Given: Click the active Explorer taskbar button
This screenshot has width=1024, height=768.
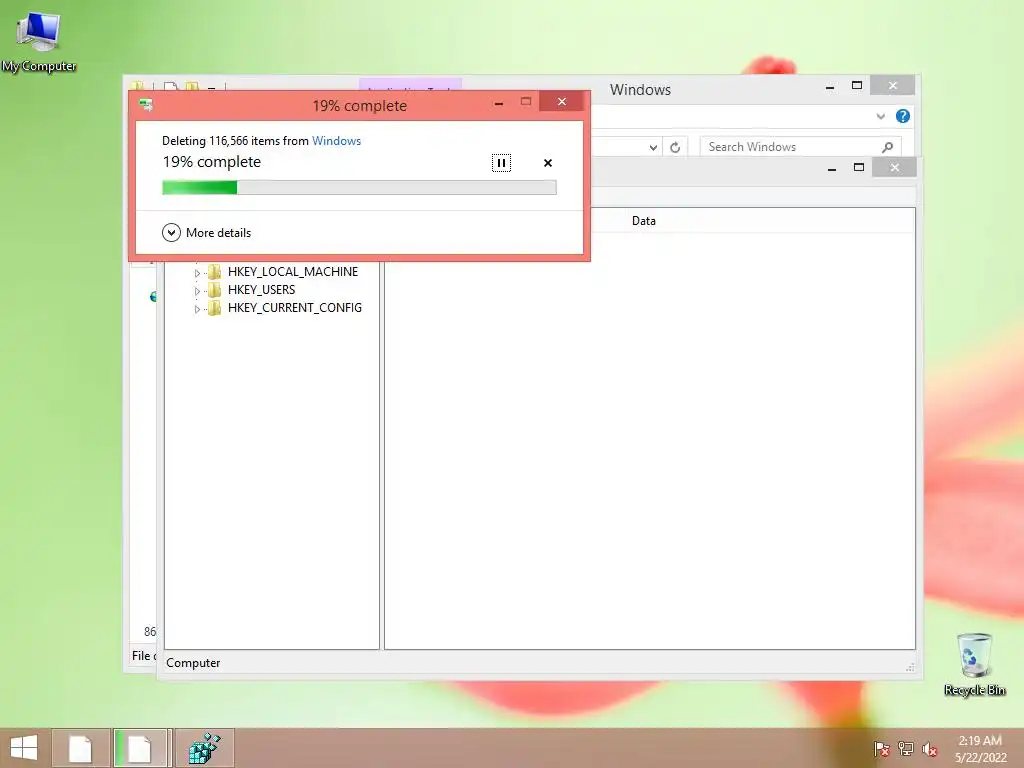Looking at the screenshot, I should point(140,748).
